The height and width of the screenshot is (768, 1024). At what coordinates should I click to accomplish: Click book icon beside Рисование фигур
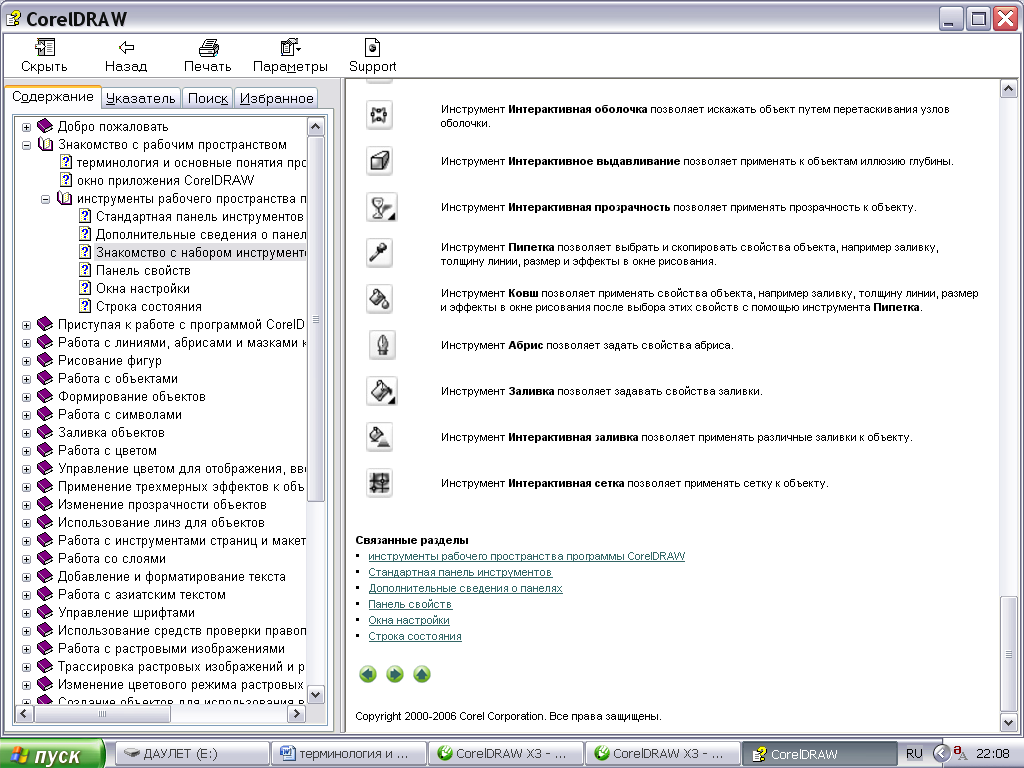tap(44, 360)
